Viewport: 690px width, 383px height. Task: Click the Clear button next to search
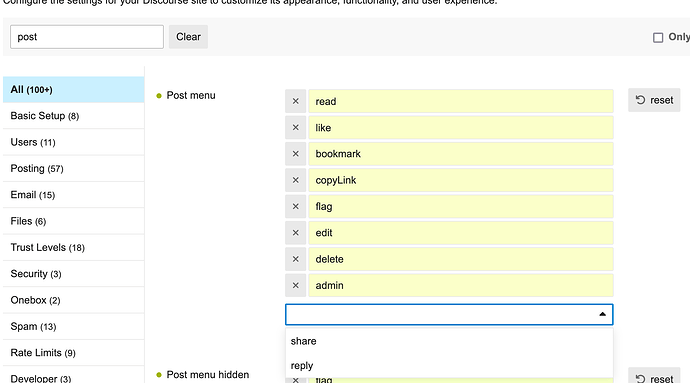pyautogui.click(x=188, y=37)
